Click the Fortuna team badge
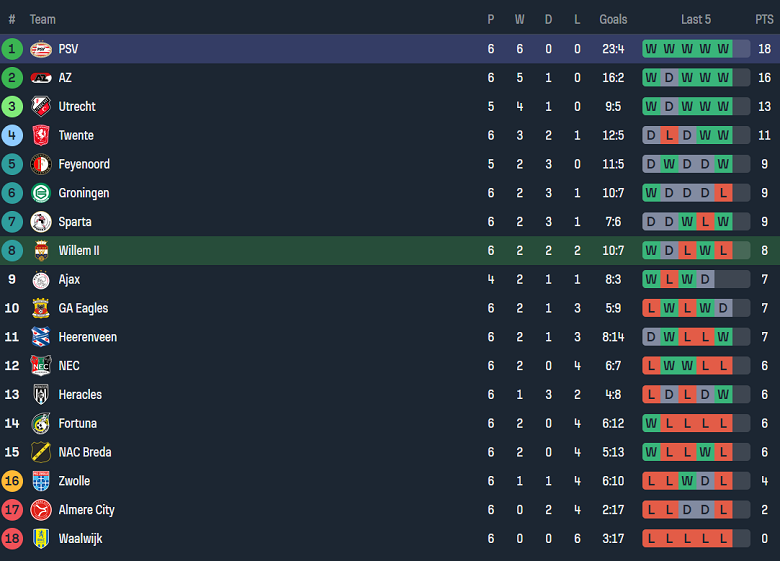Viewport: 780px width, 561px height. [41, 424]
